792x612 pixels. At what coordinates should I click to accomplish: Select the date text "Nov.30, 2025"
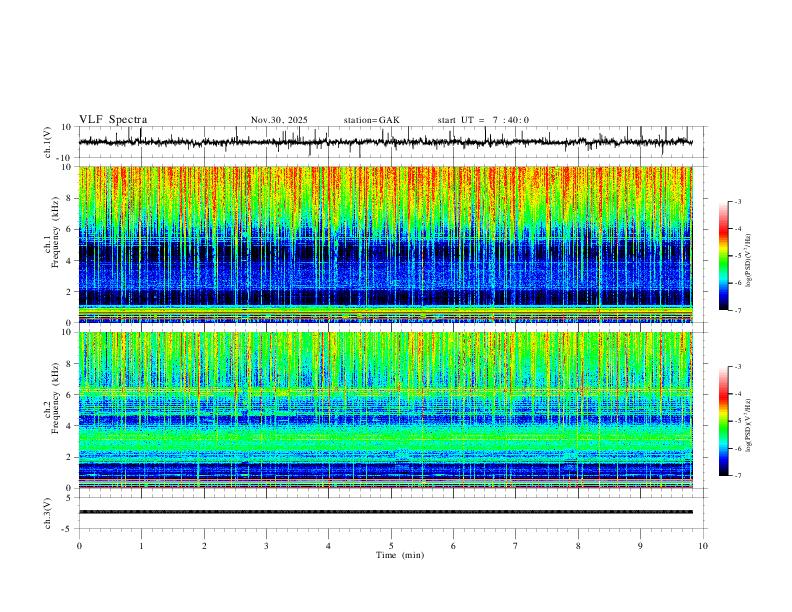[279, 120]
